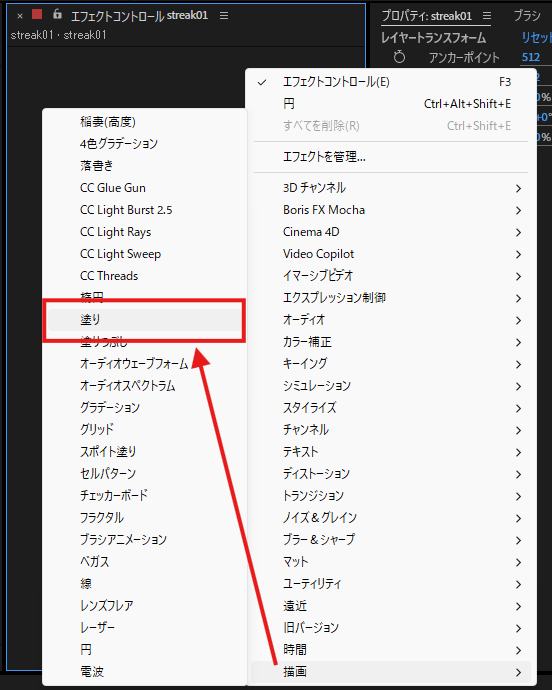The image size is (552, 690).
Task: Switch to the ブラシ tab
Action: (526, 16)
